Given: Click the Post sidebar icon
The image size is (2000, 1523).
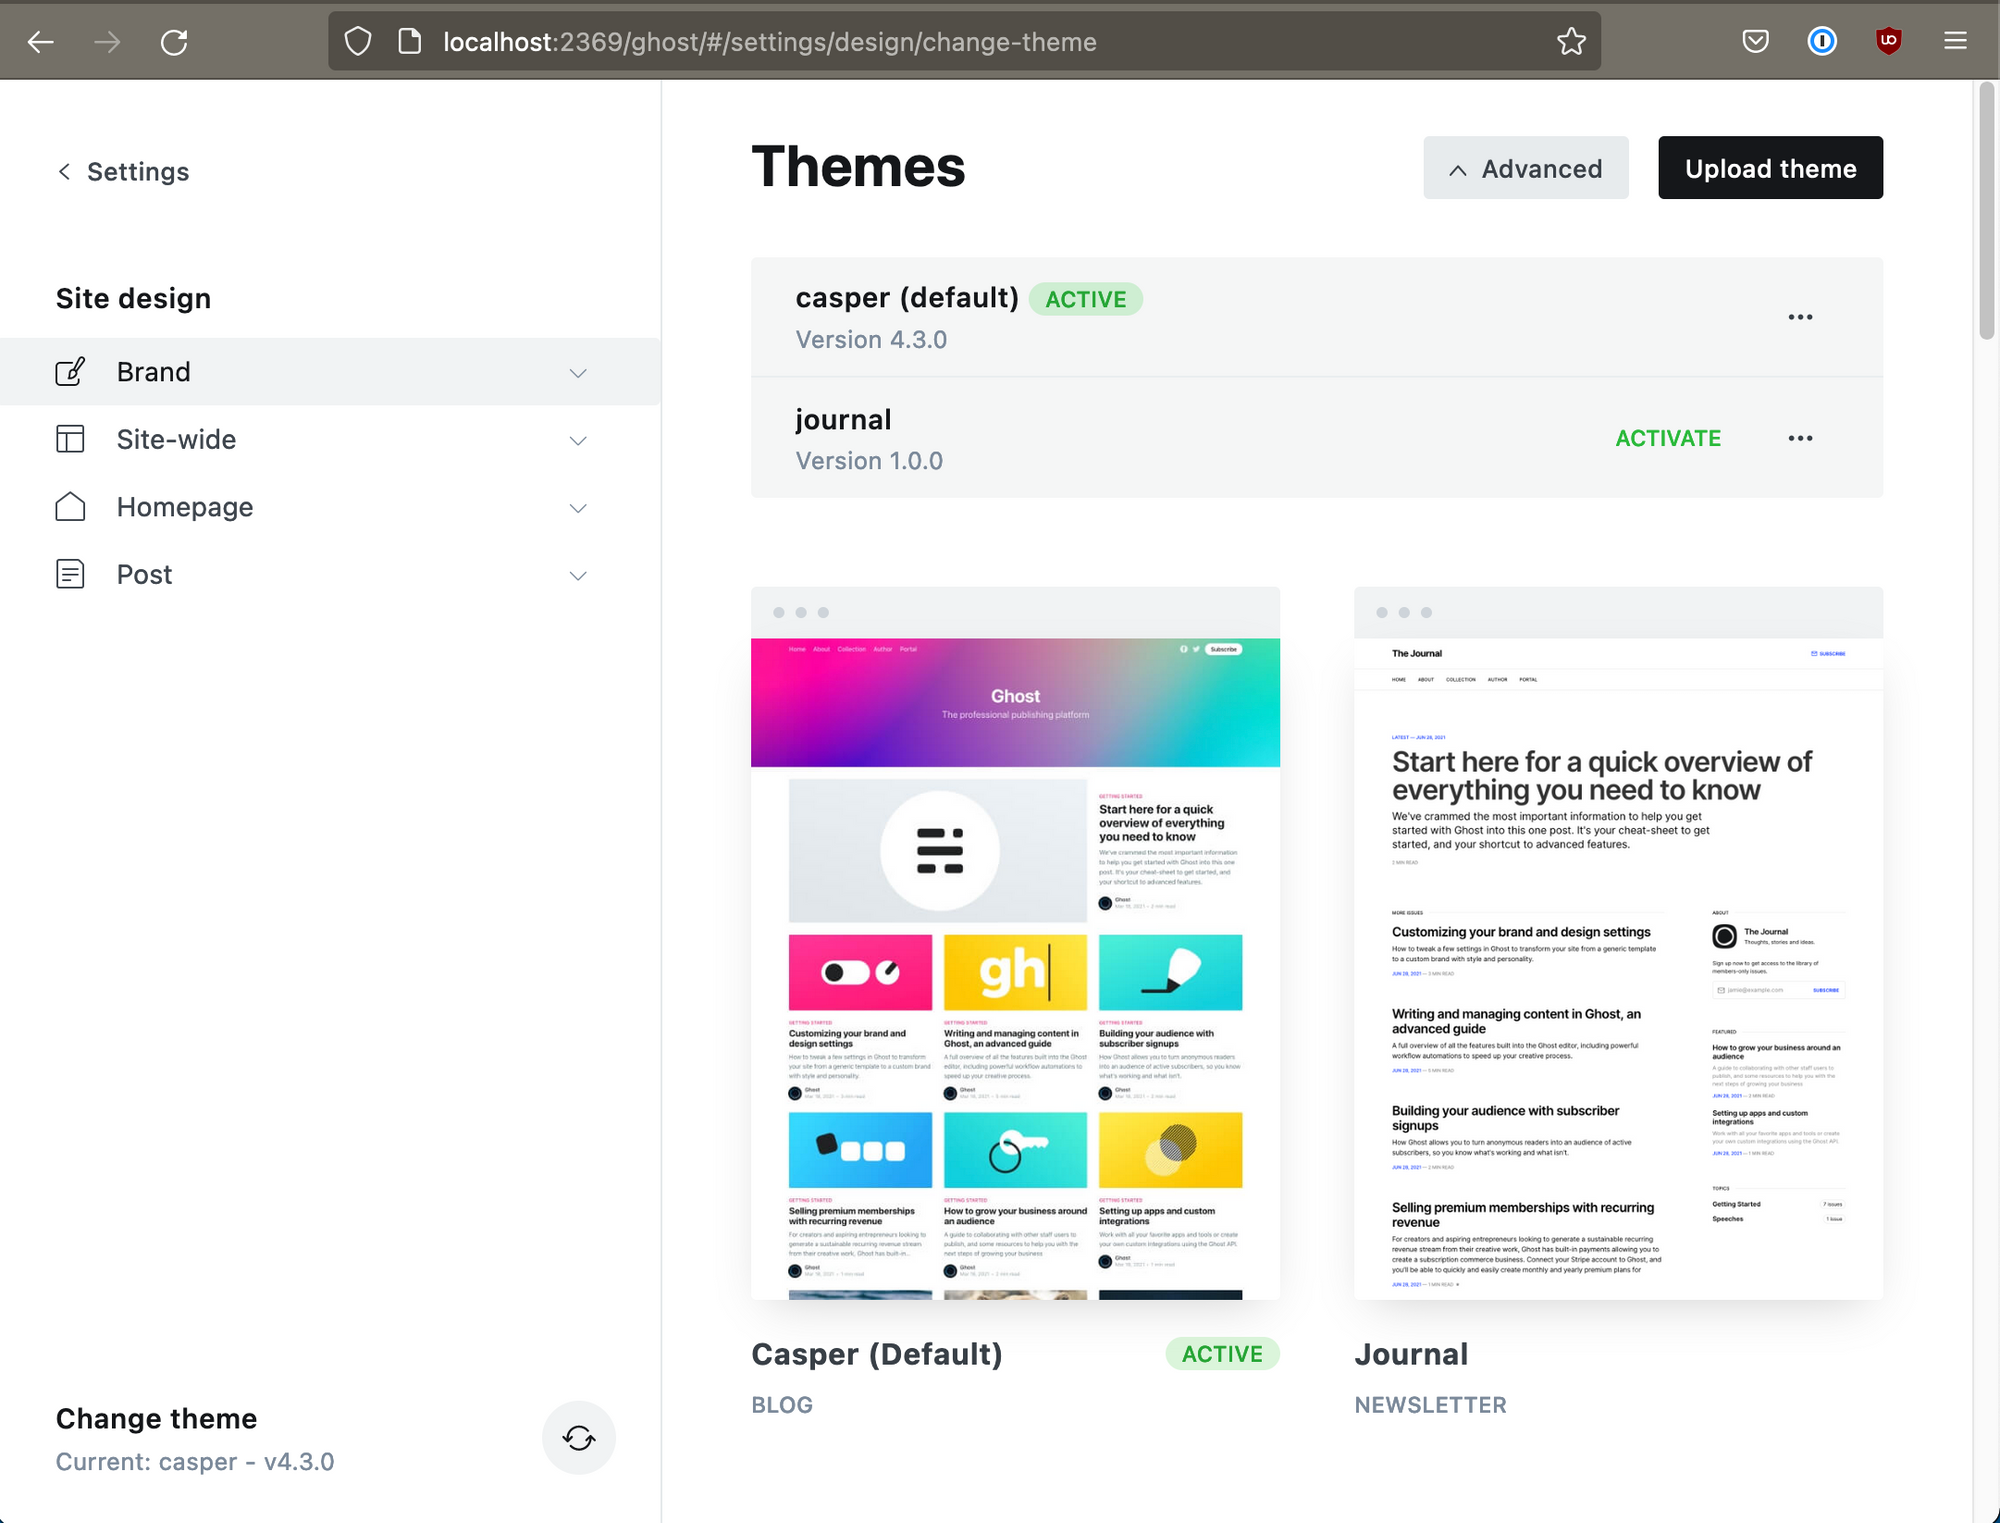Looking at the screenshot, I should click(69, 574).
